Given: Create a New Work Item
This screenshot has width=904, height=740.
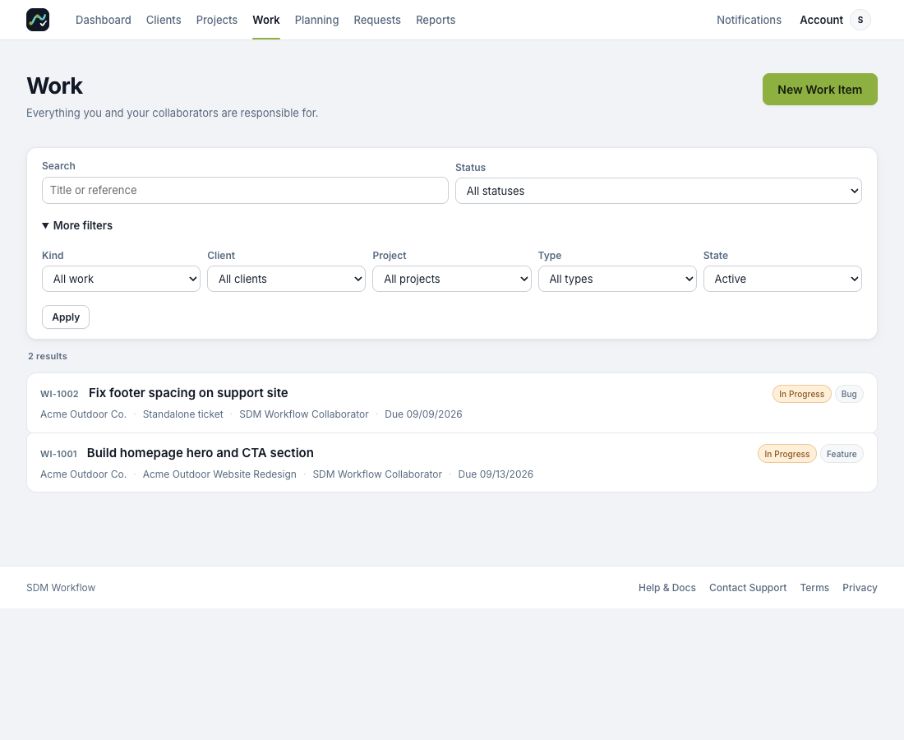Looking at the screenshot, I should (x=820, y=89).
